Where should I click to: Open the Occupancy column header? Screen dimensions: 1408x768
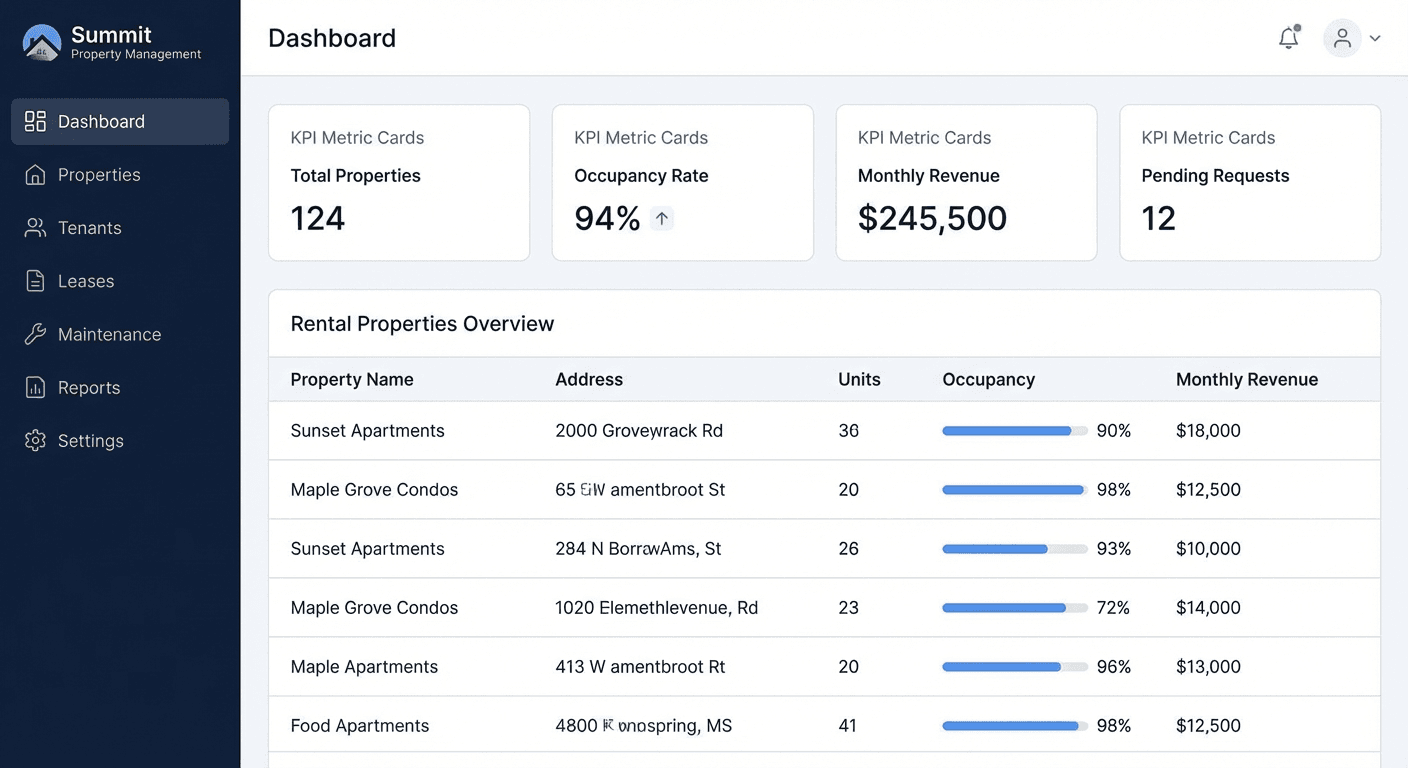988,379
